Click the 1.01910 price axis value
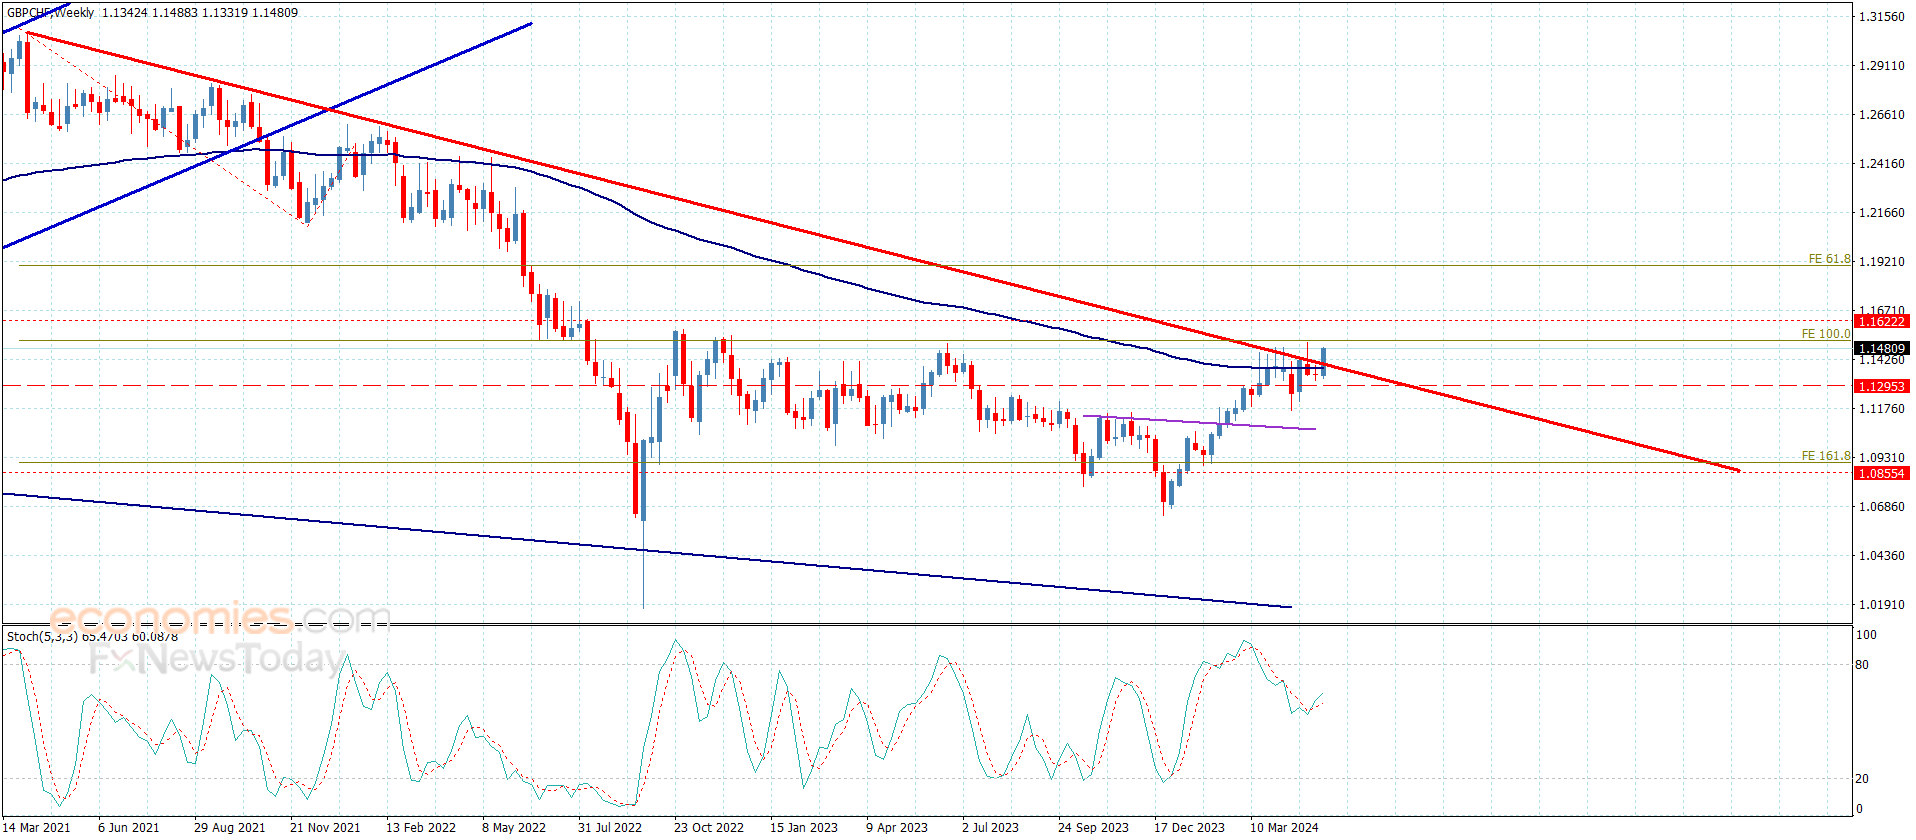Viewport: 1916px width, 840px height. tap(1881, 605)
